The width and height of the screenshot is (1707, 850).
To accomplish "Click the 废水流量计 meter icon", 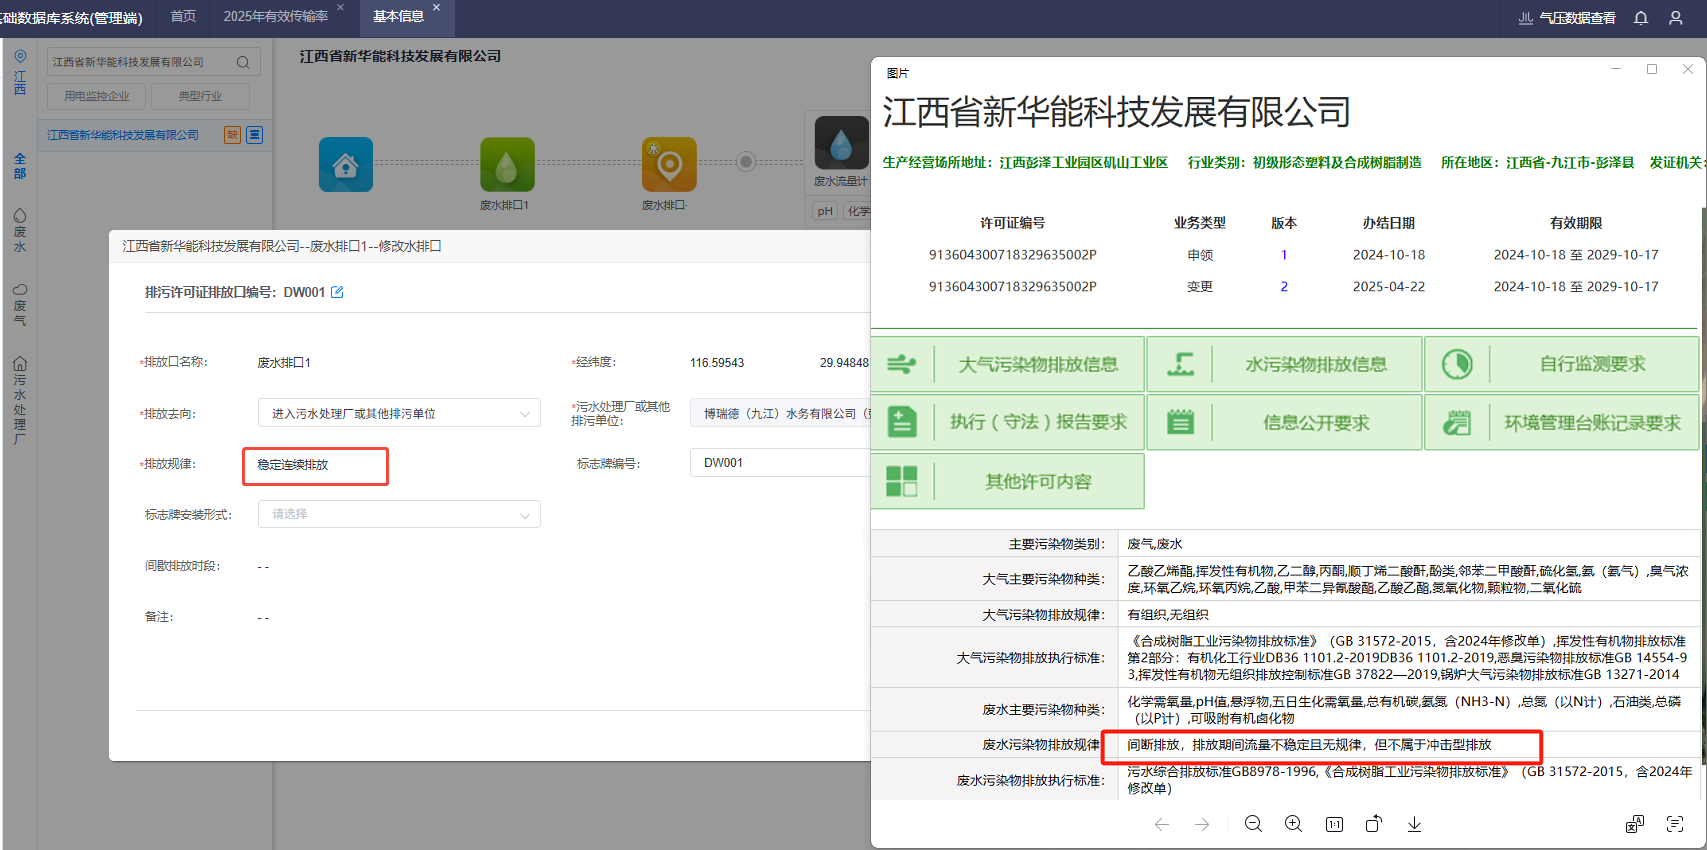I will pos(841,143).
